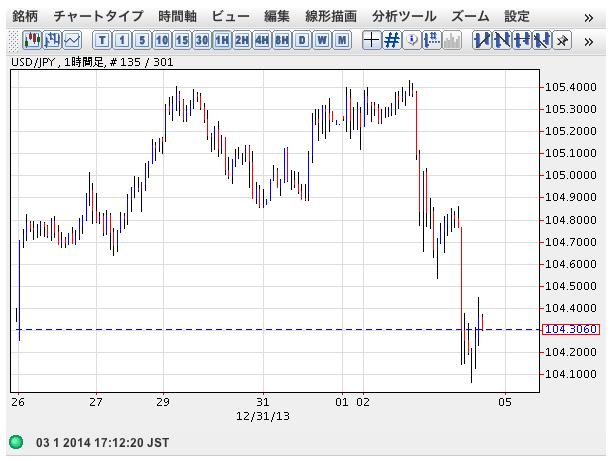Open the ビュー menu
The image size is (612, 461).
(x=230, y=16)
